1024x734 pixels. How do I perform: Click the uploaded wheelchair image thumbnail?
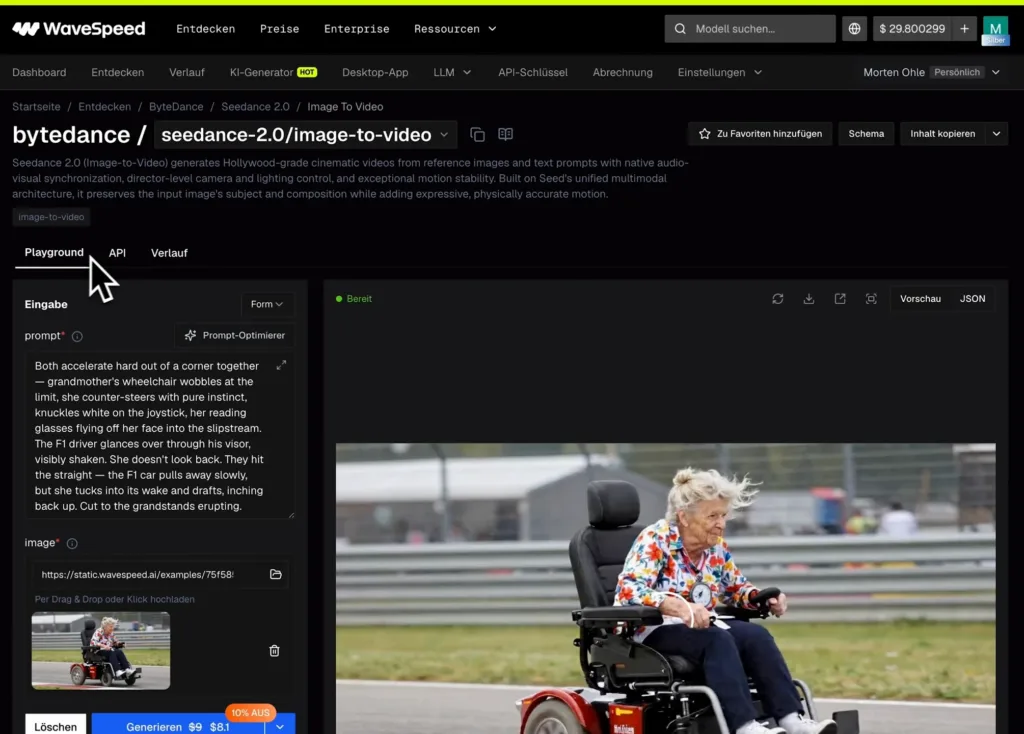click(101, 650)
